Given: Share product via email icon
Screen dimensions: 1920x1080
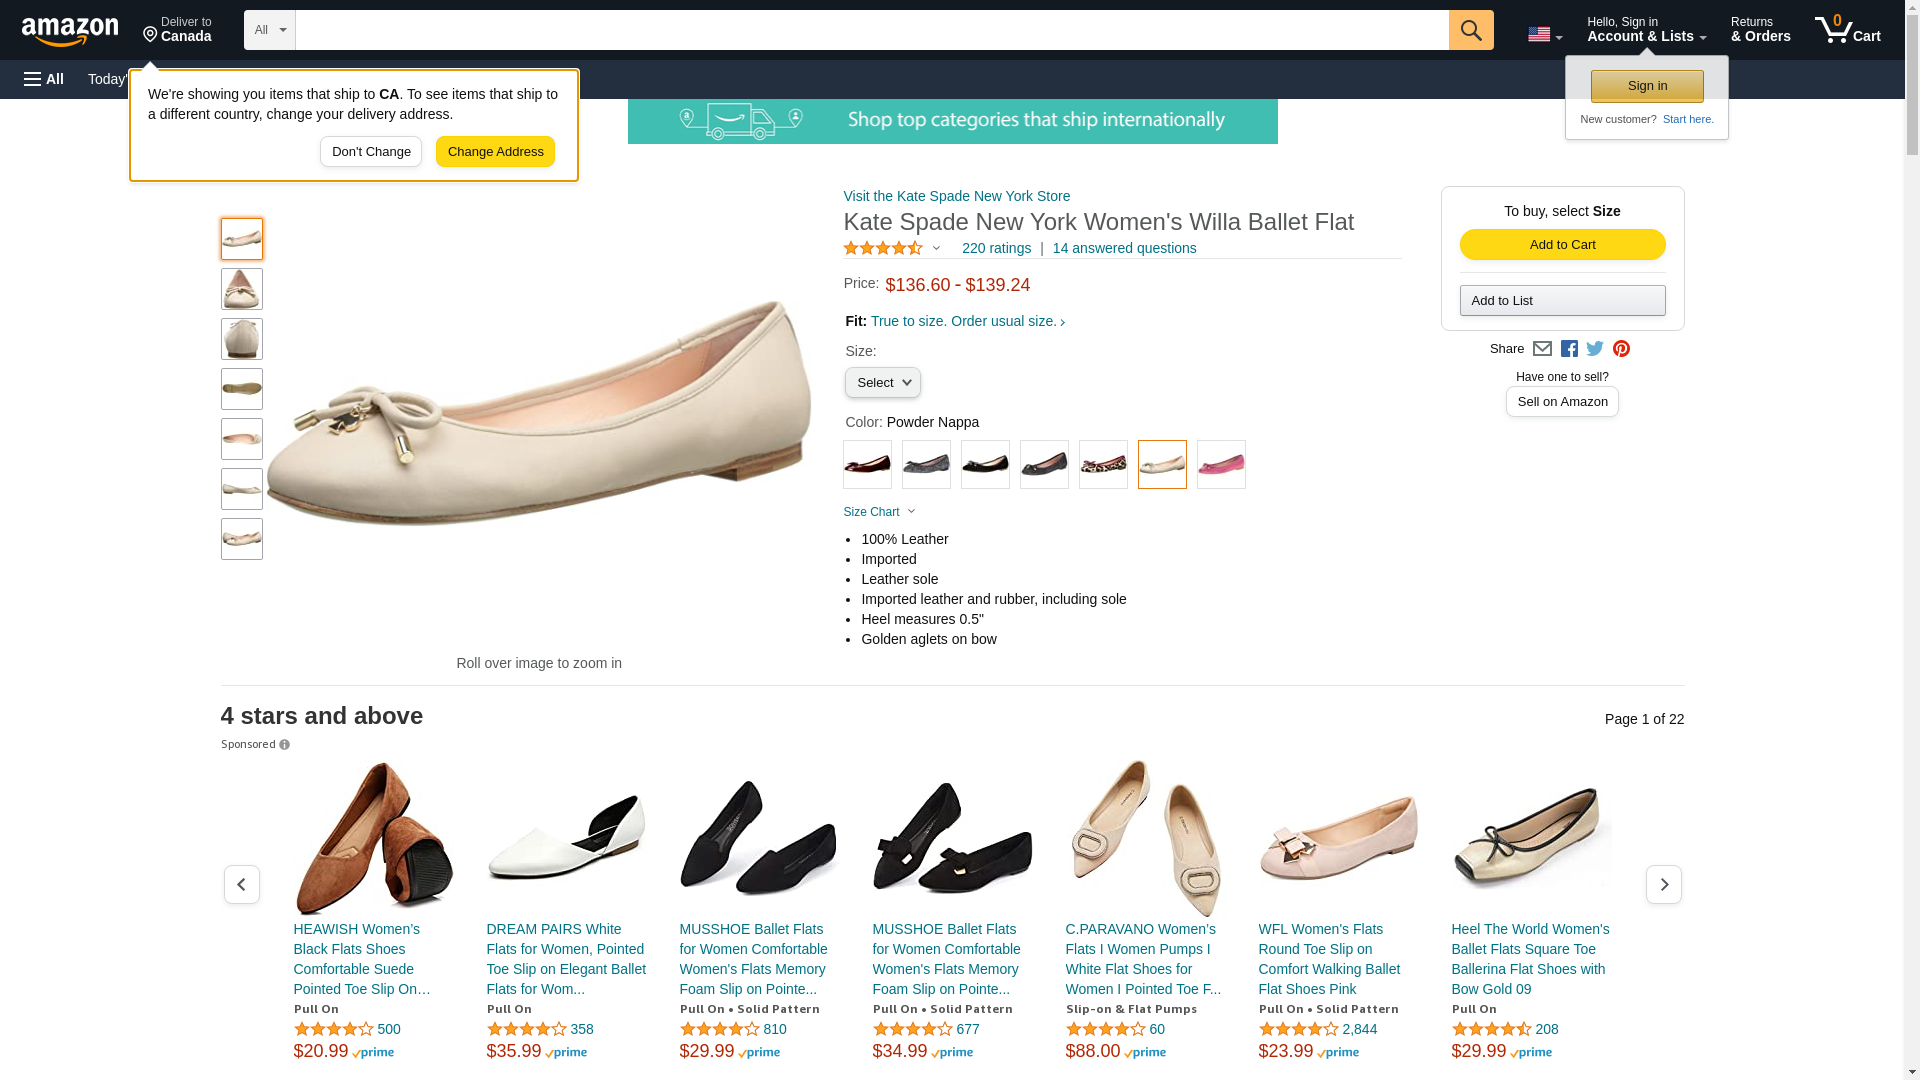Looking at the screenshot, I should pyautogui.click(x=1542, y=349).
